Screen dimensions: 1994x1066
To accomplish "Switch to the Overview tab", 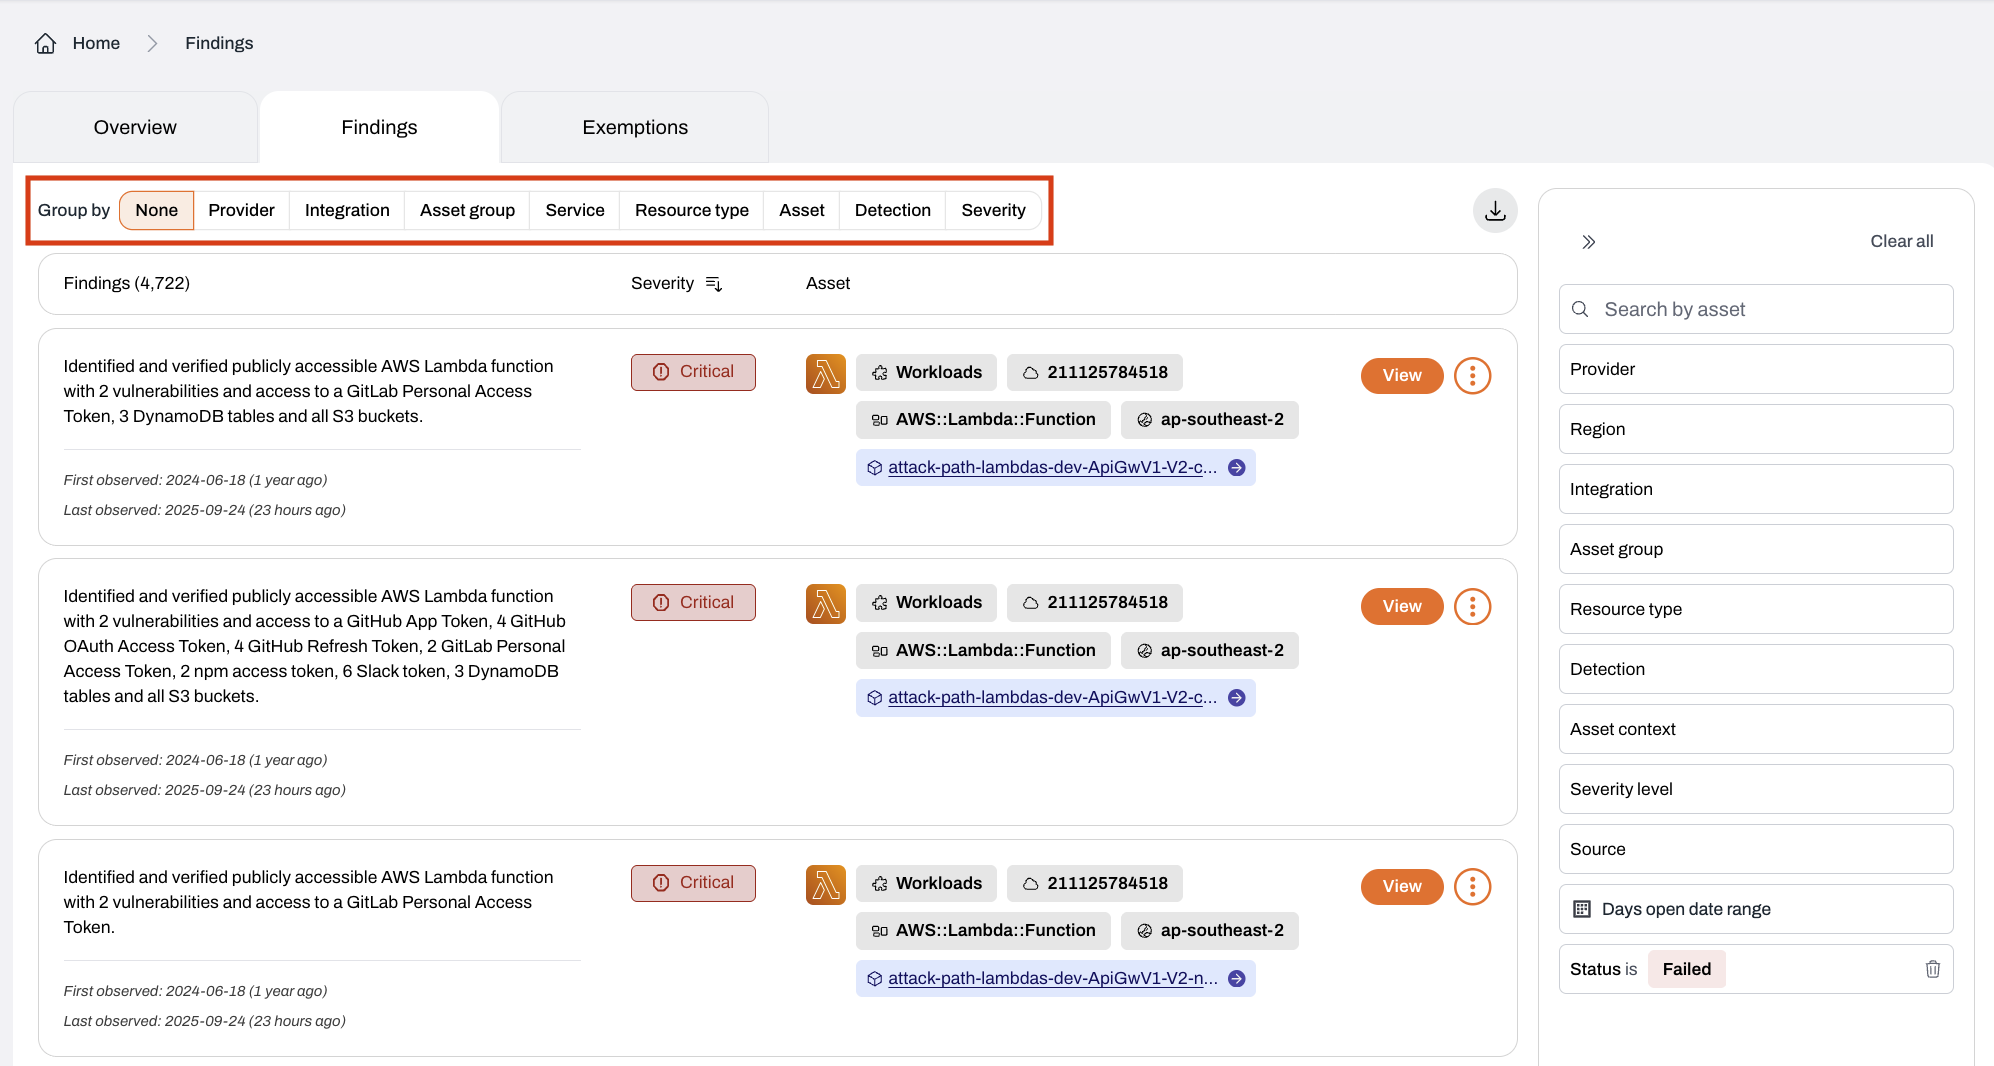I will point(135,127).
